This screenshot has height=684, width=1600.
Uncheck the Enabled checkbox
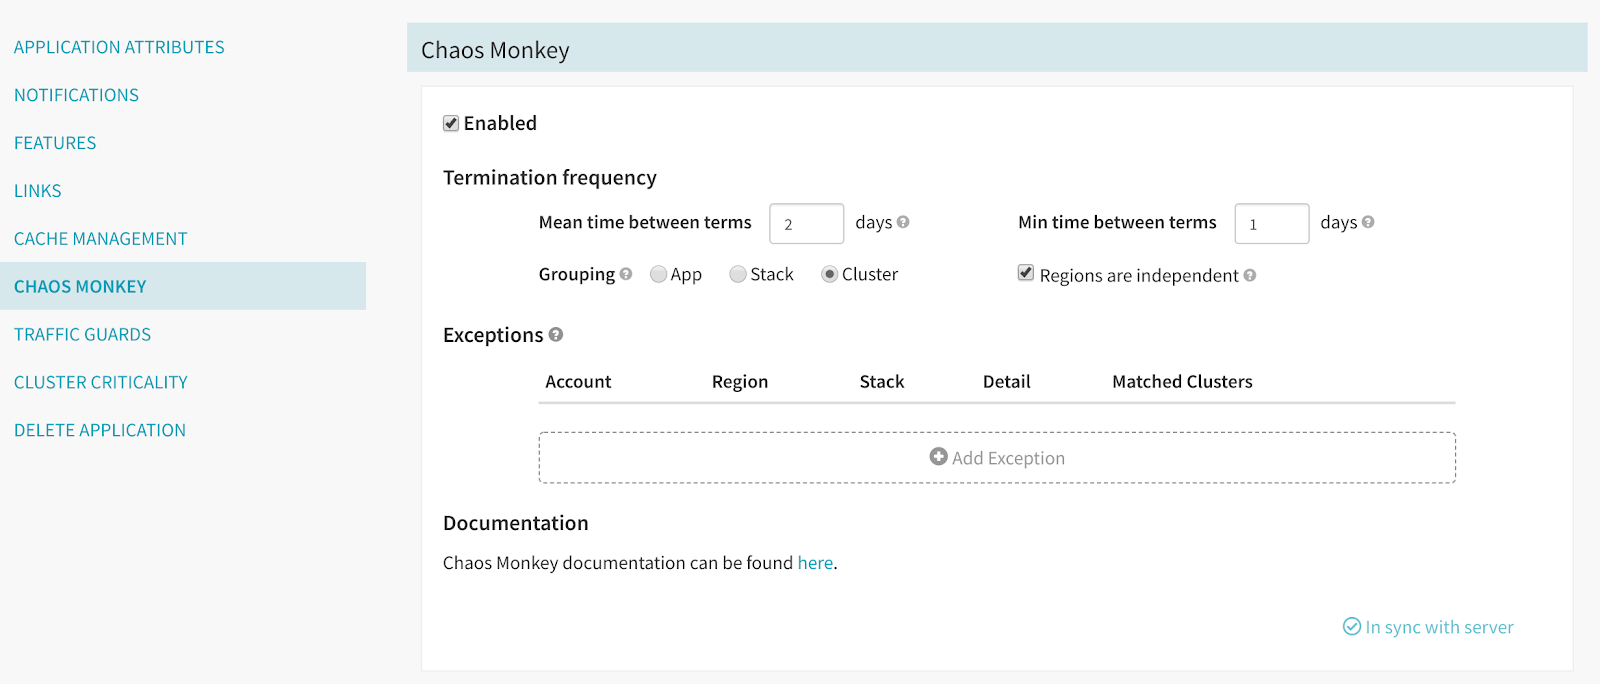point(451,123)
